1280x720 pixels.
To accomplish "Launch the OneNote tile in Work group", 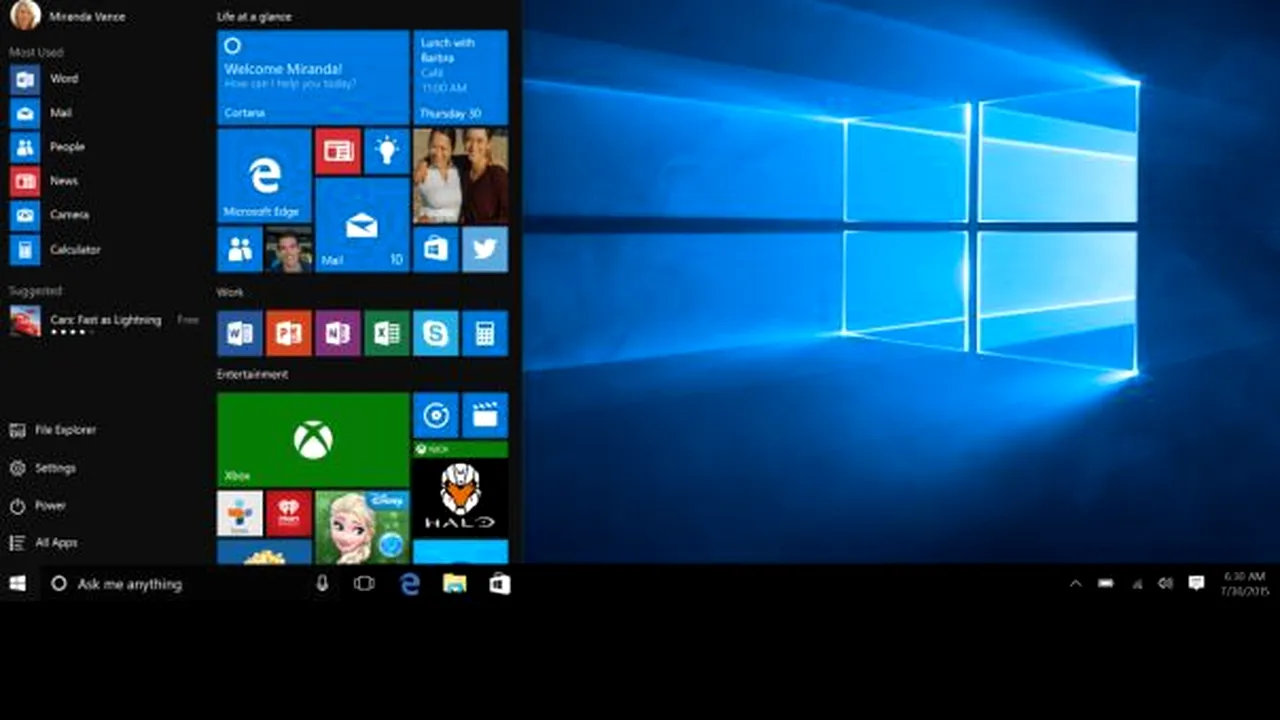I will (338, 333).
